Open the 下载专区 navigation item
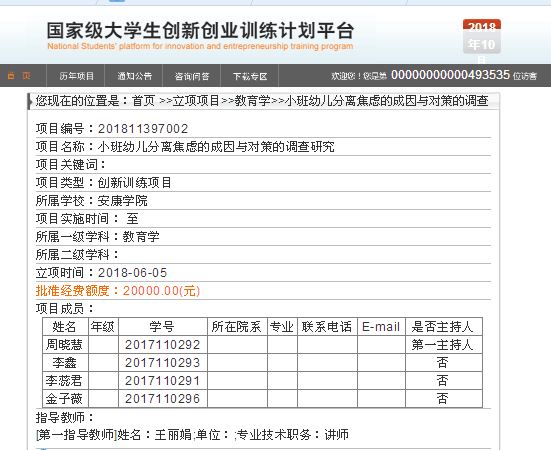Viewport: 551px width, 450px height. coord(250,76)
